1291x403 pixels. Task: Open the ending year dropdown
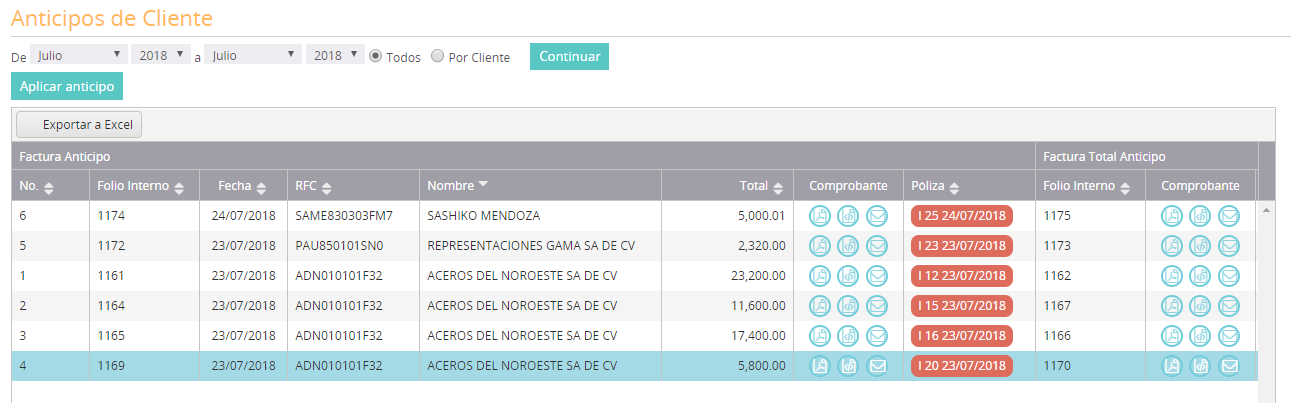[x=335, y=55]
